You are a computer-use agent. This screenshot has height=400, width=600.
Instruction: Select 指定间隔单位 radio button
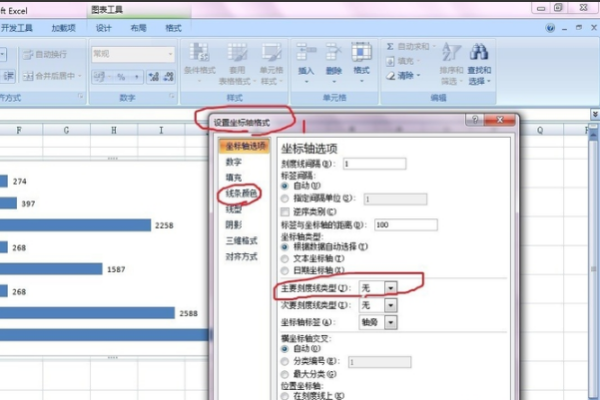point(284,199)
